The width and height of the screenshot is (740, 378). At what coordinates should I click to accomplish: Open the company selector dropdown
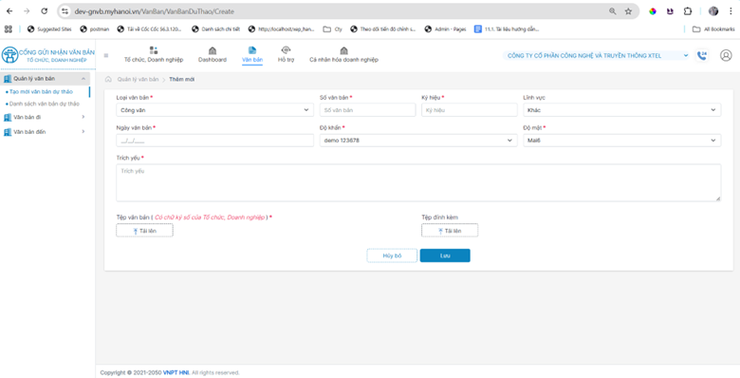597,56
